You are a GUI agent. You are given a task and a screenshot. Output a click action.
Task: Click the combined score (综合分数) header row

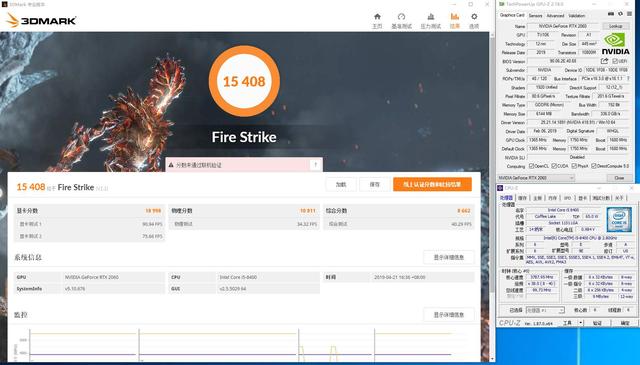click(398, 211)
